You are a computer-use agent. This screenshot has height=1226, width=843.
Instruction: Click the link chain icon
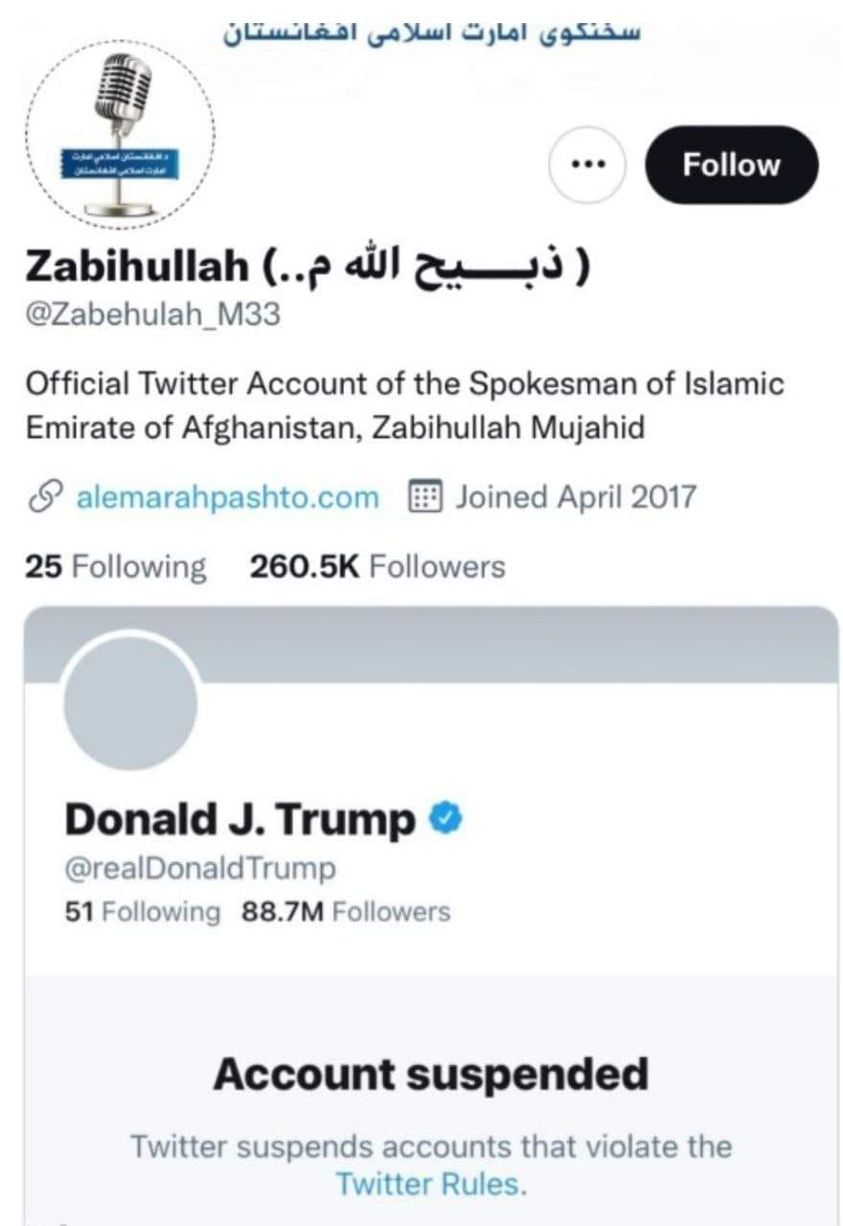[43, 497]
